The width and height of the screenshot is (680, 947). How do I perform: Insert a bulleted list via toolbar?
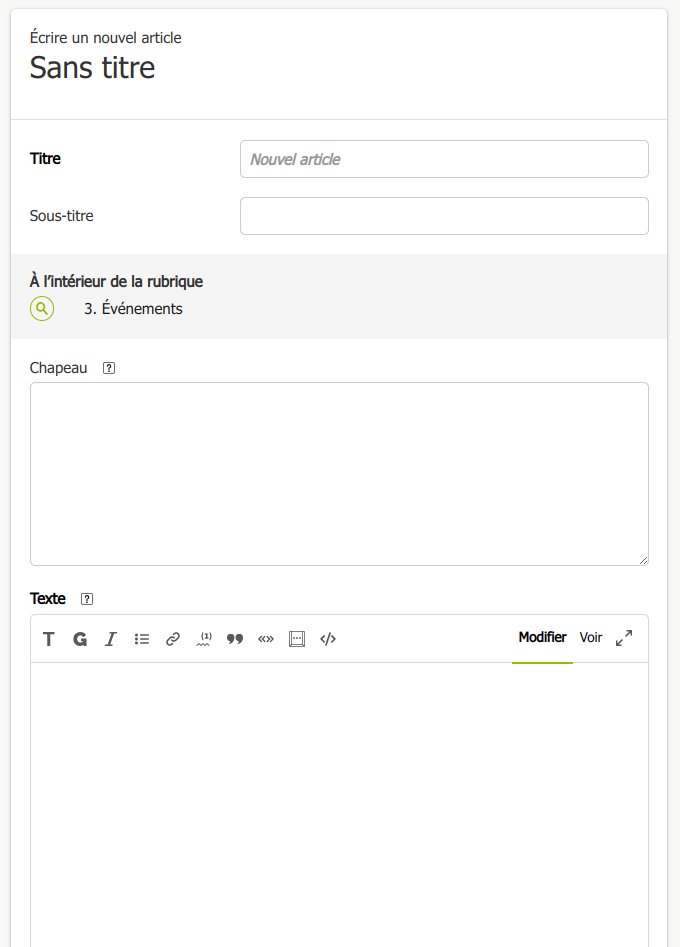[x=142, y=639]
